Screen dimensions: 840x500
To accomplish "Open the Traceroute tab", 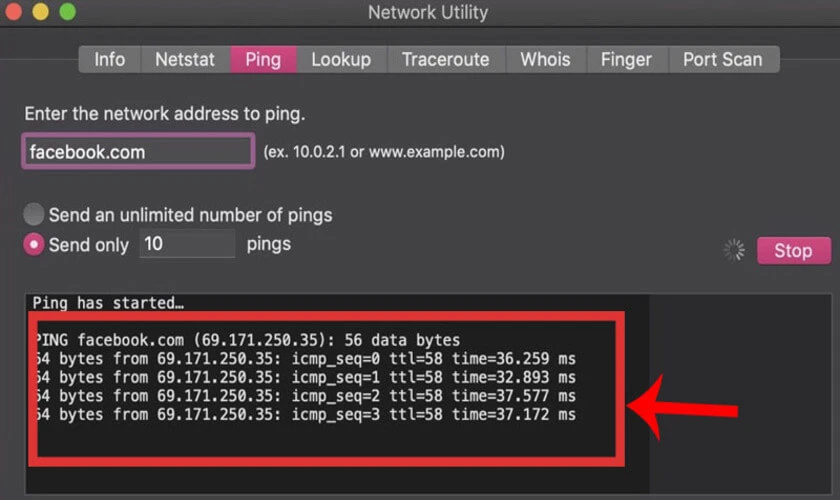I will (x=446, y=59).
